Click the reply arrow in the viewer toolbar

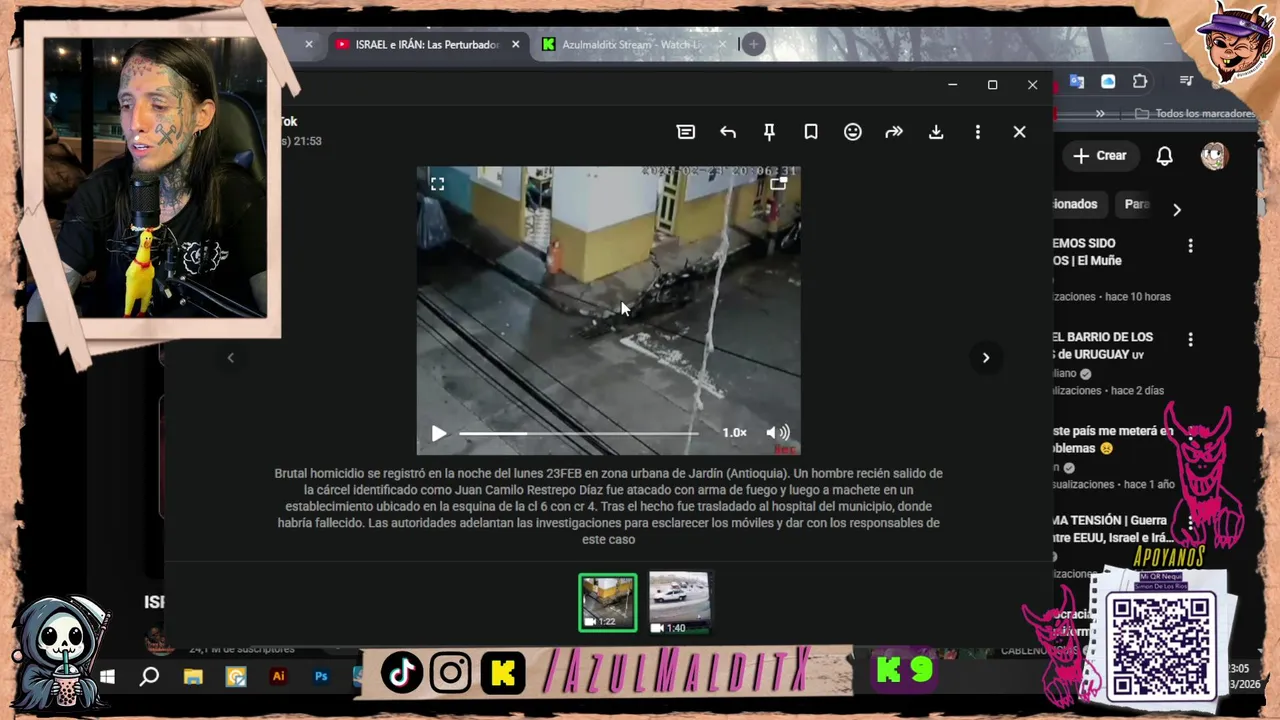pos(728,132)
